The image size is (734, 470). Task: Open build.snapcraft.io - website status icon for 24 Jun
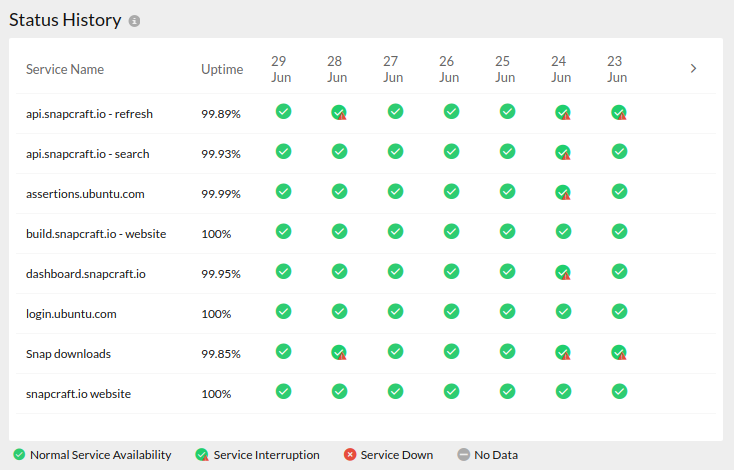point(563,231)
